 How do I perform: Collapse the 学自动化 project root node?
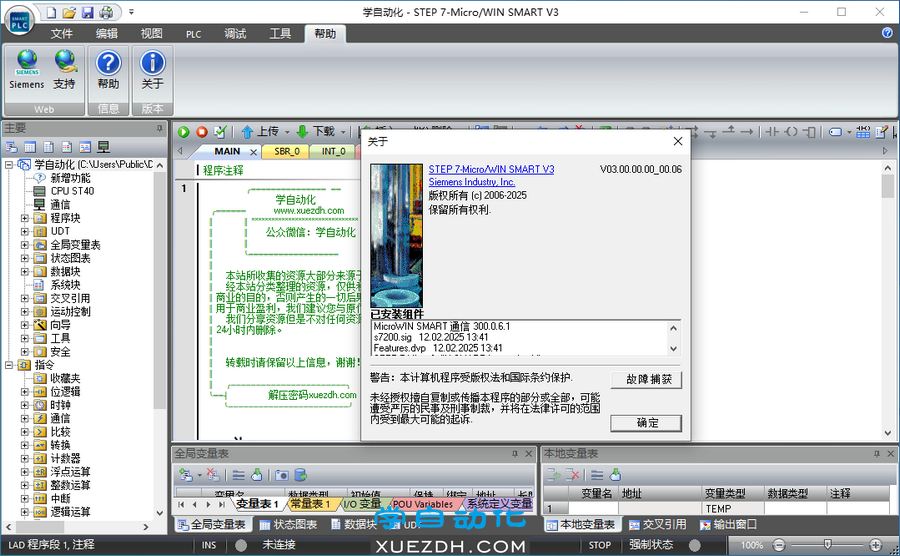pyautogui.click(x=9, y=165)
